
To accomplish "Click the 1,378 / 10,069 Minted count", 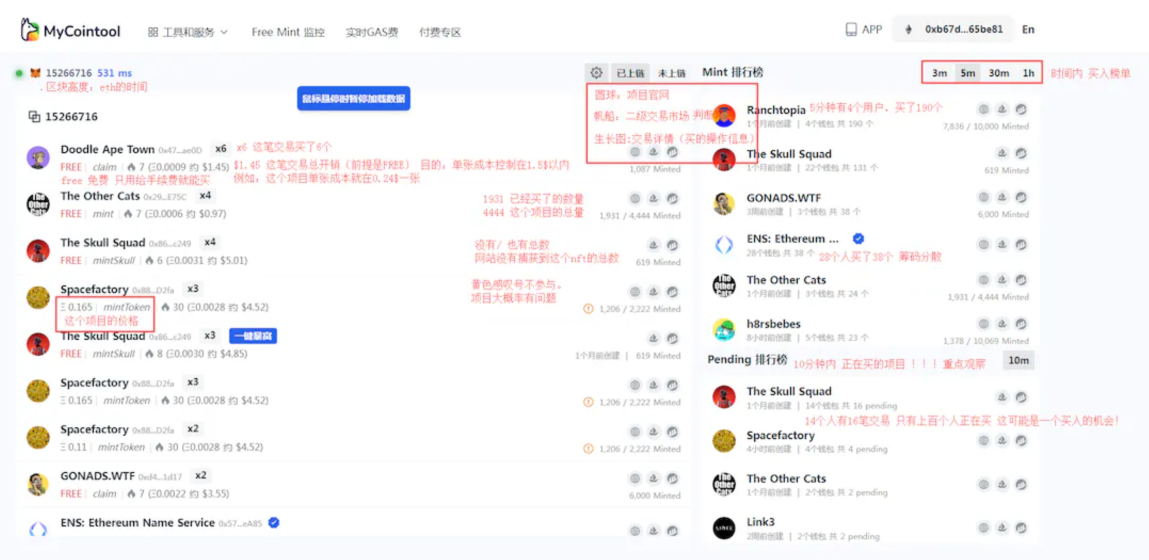I will pos(986,341).
